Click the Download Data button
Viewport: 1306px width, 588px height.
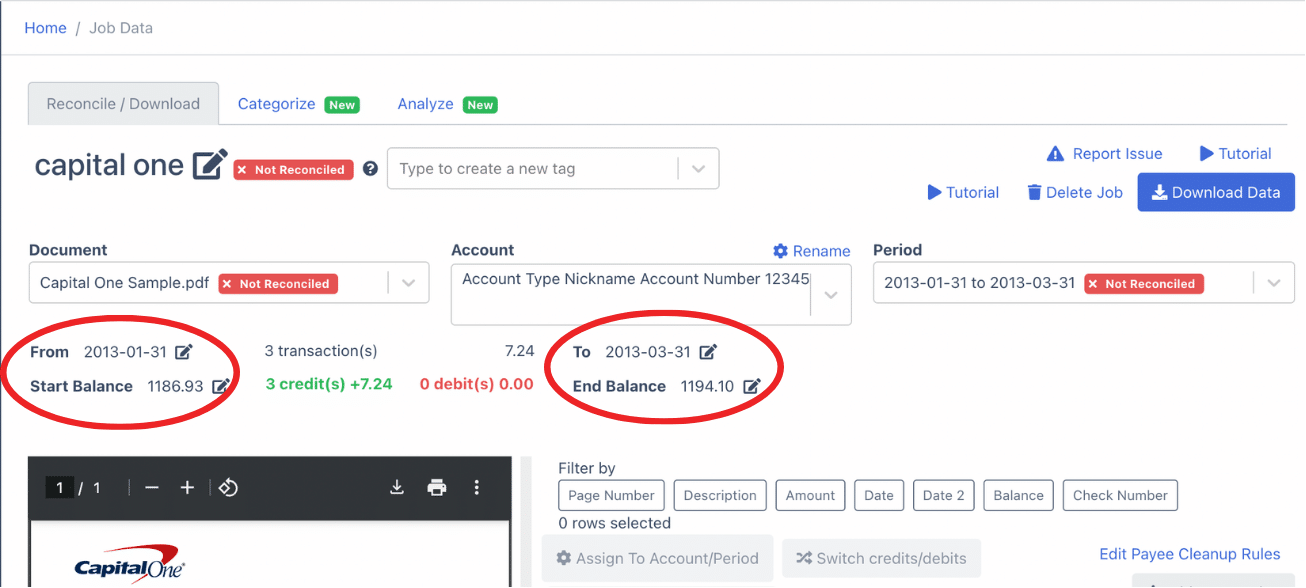coord(1216,193)
